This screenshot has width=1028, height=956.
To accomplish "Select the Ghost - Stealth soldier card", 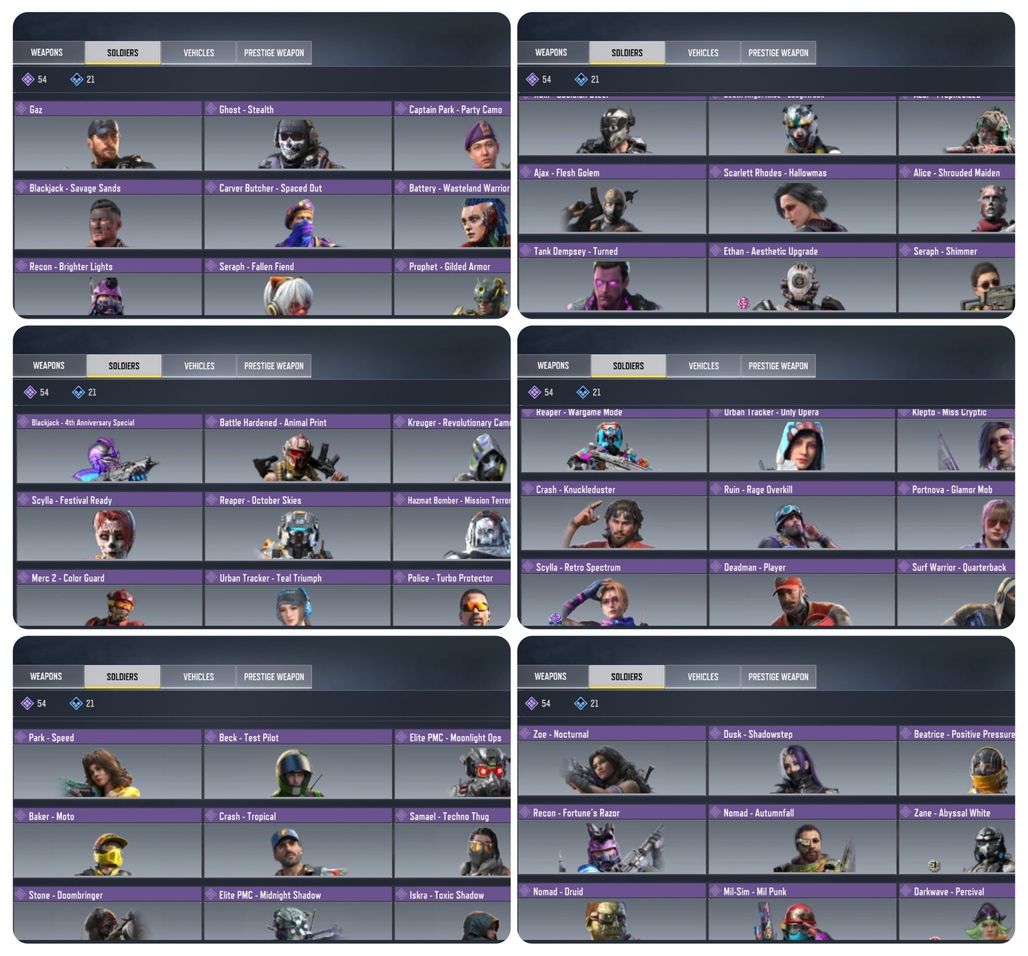I will point(298,136).
